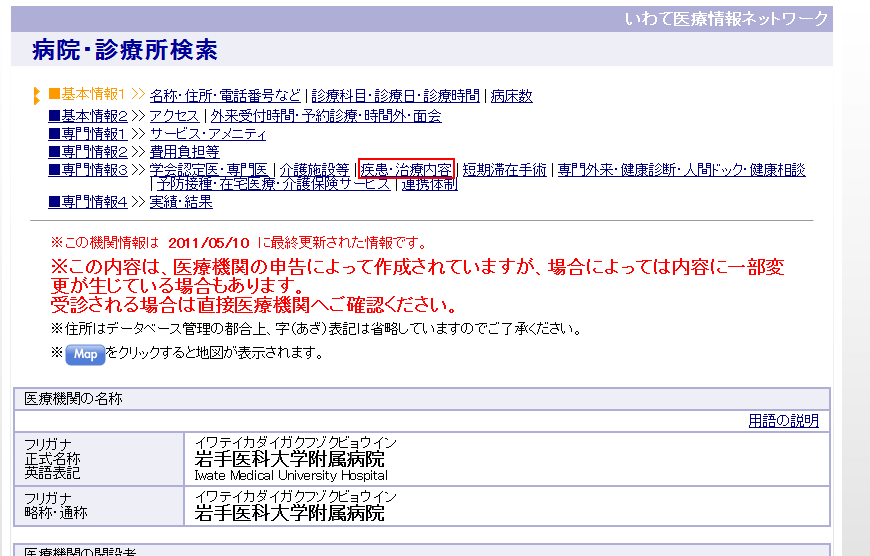Select ■専門情報2 menu entry

point(88,151)
